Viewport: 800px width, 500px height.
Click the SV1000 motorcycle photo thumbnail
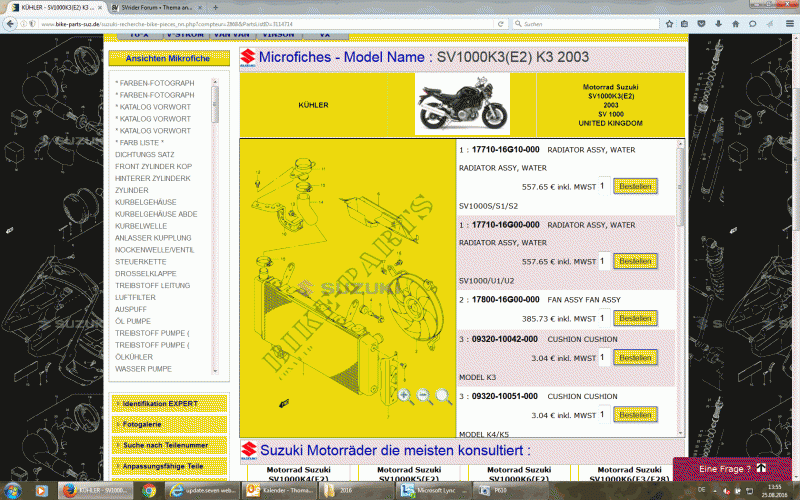(x=462, y=104)
